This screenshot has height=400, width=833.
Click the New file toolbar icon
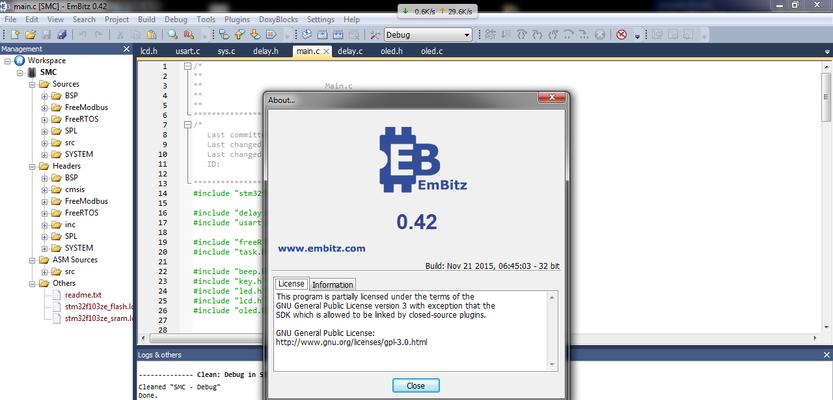point(15,35)
